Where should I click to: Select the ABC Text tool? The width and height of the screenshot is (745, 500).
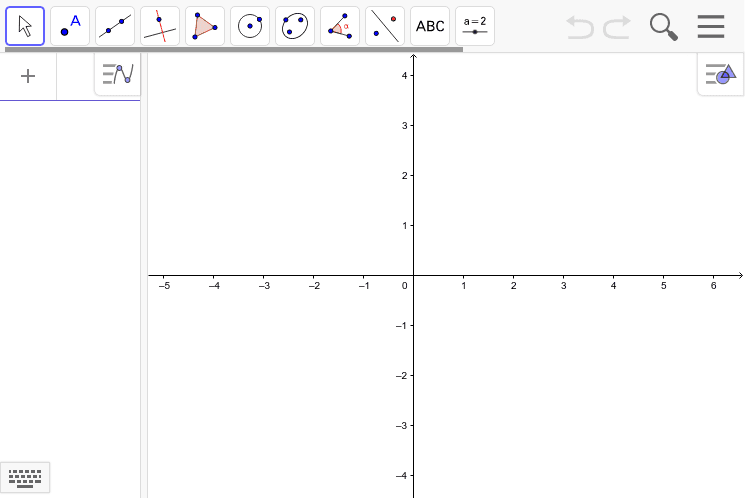tap(430, 26)
